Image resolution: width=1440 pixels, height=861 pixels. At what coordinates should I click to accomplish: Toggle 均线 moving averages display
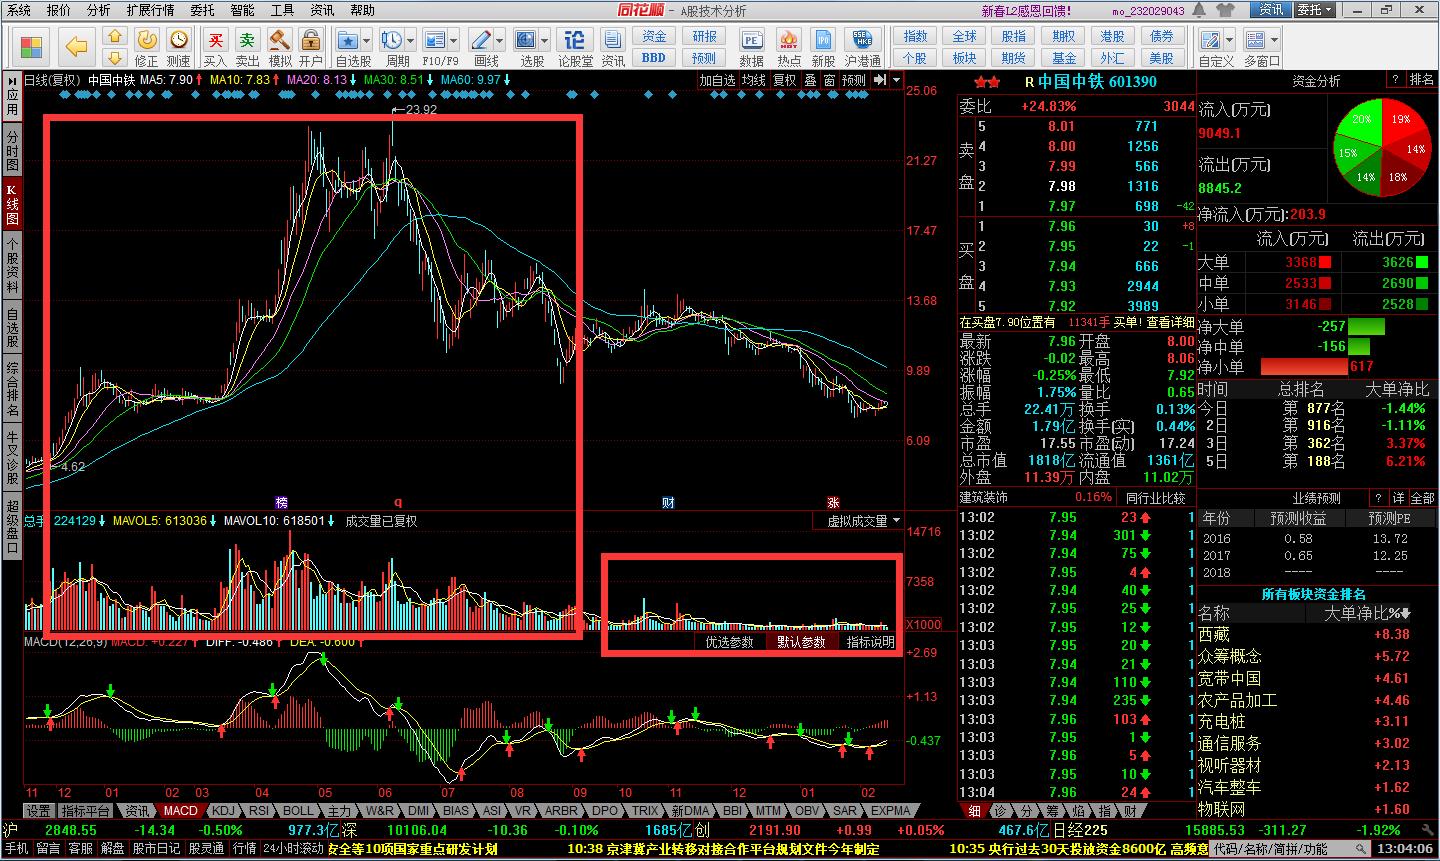point(754,80)
